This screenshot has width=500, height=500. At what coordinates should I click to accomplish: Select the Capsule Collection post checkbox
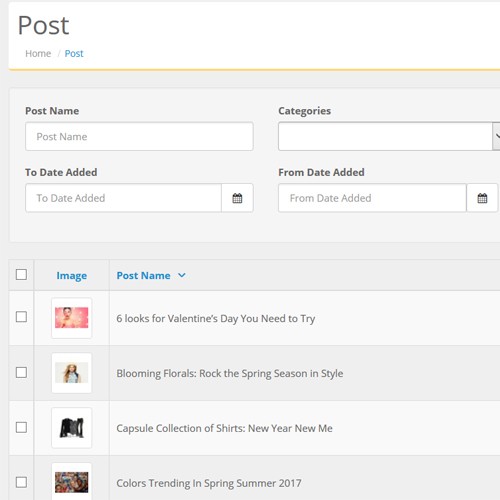pyautogui.click(x=21, y=427)
